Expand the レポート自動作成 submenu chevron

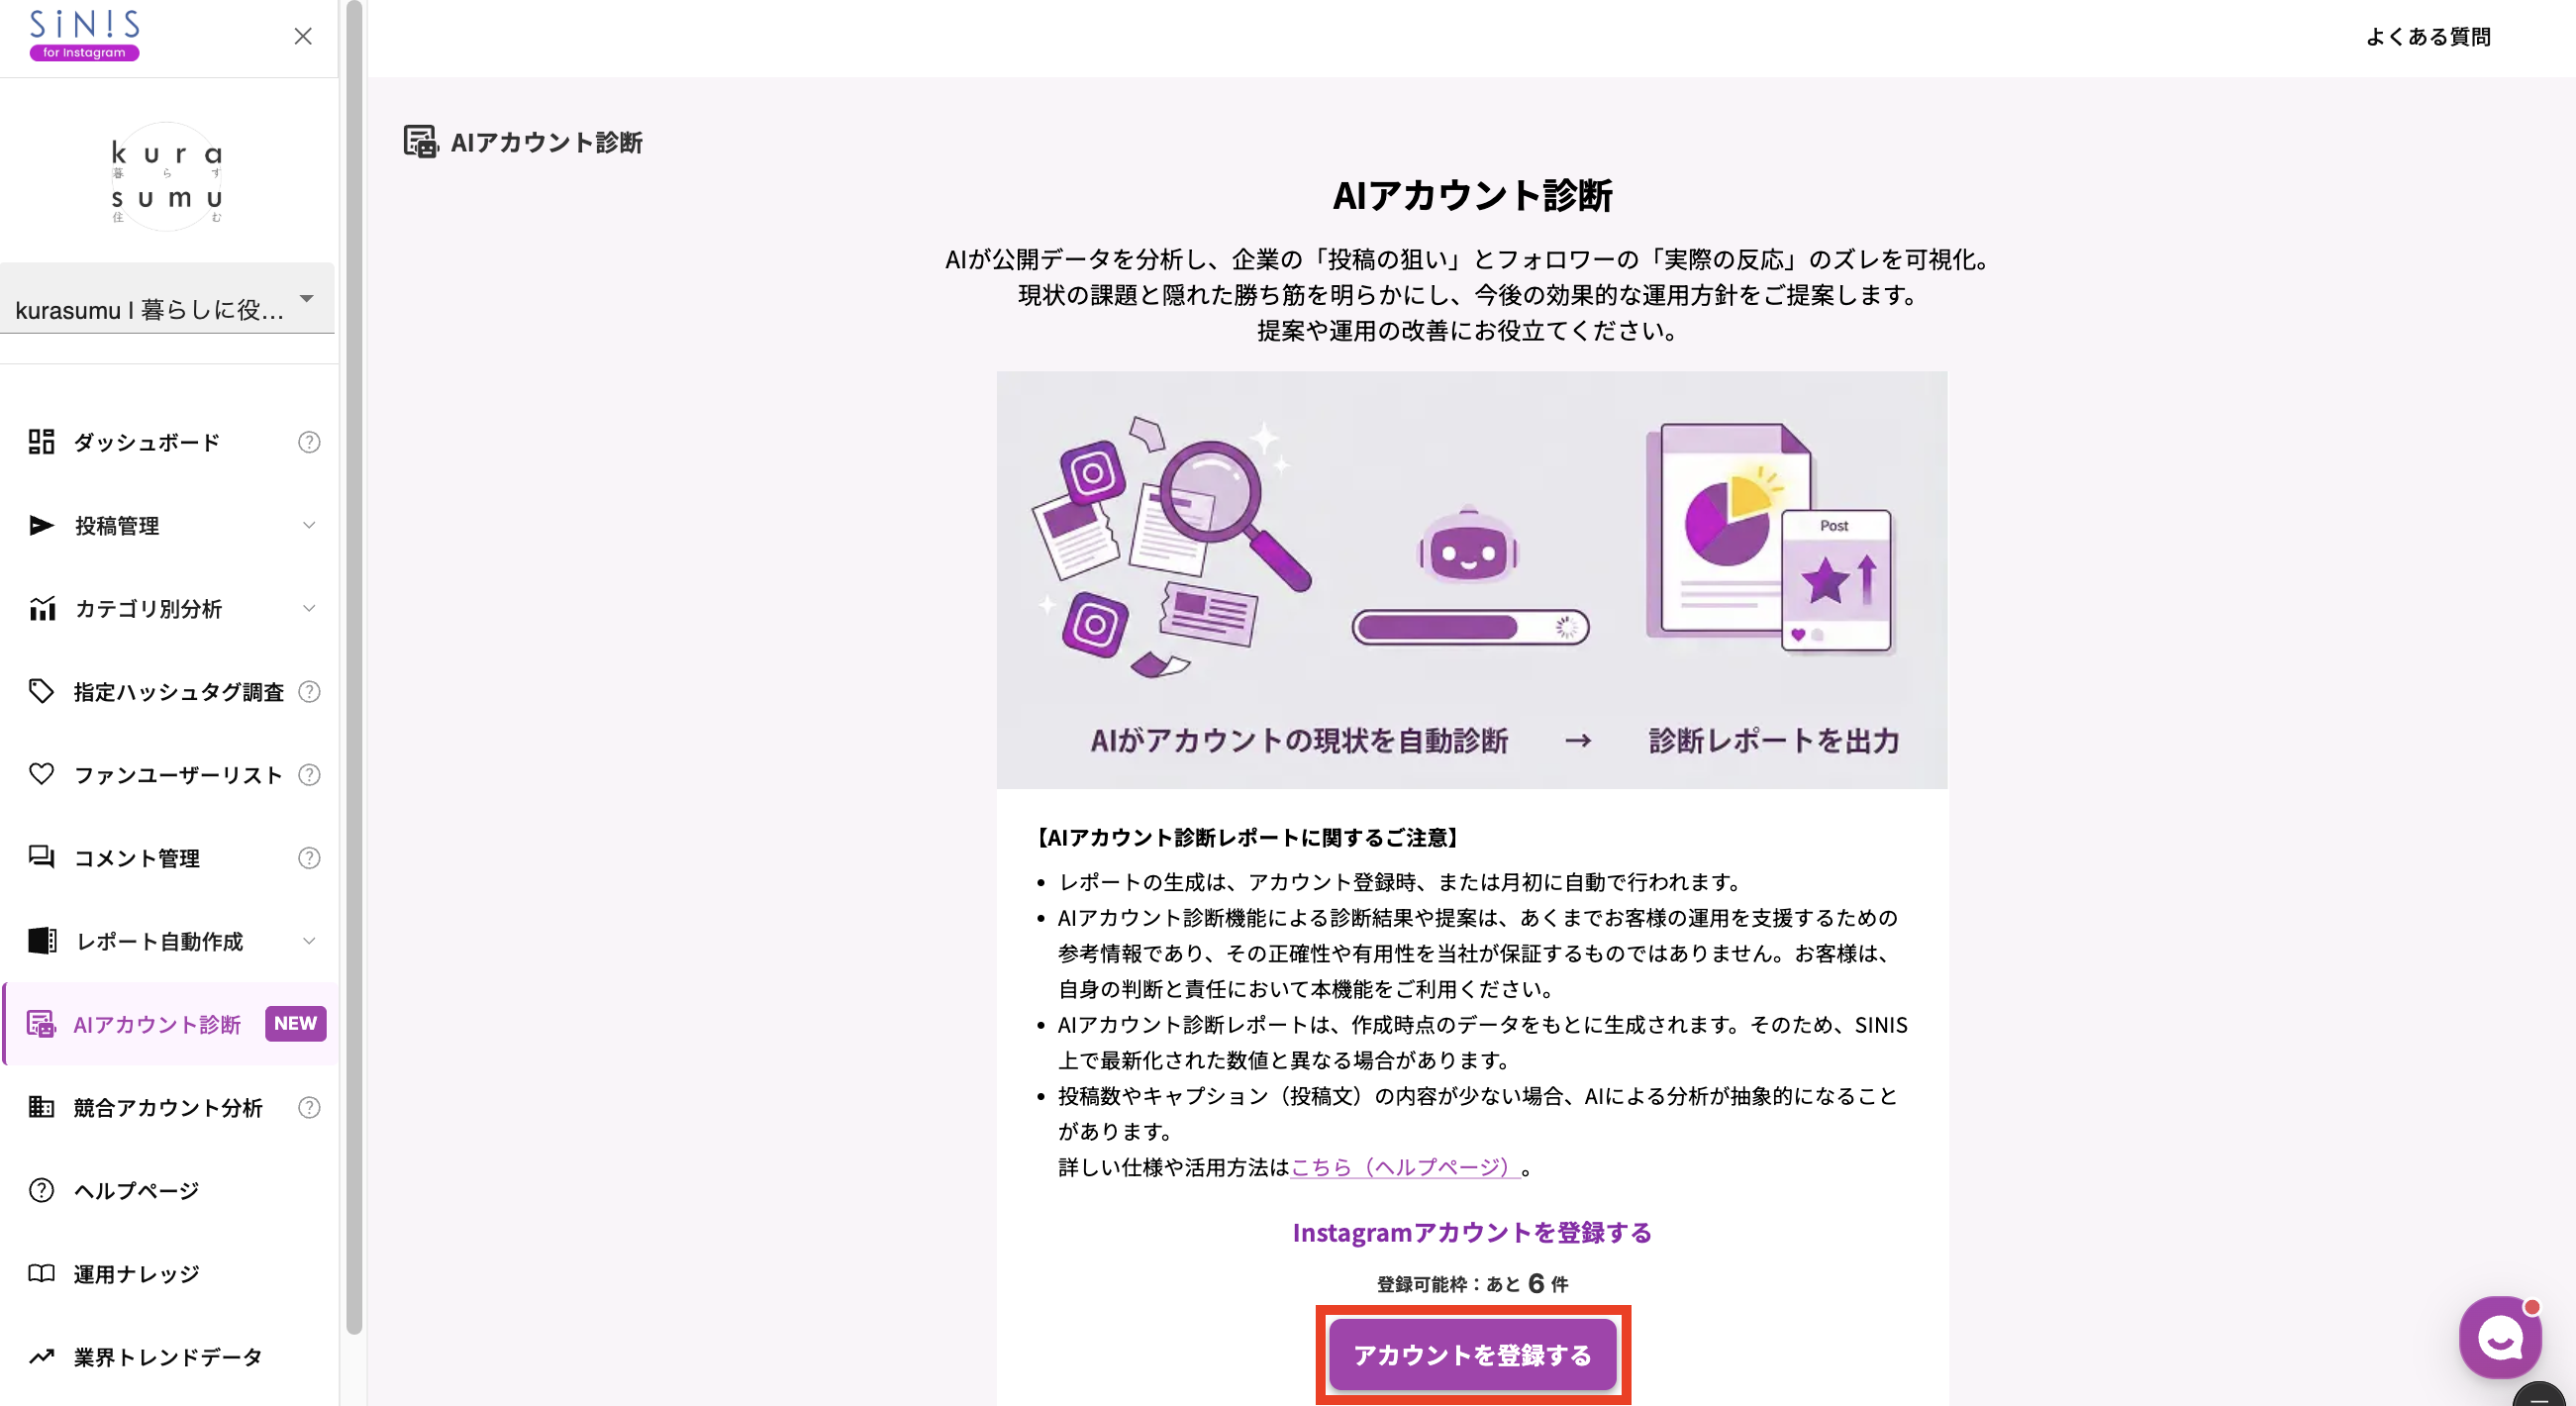308,941
